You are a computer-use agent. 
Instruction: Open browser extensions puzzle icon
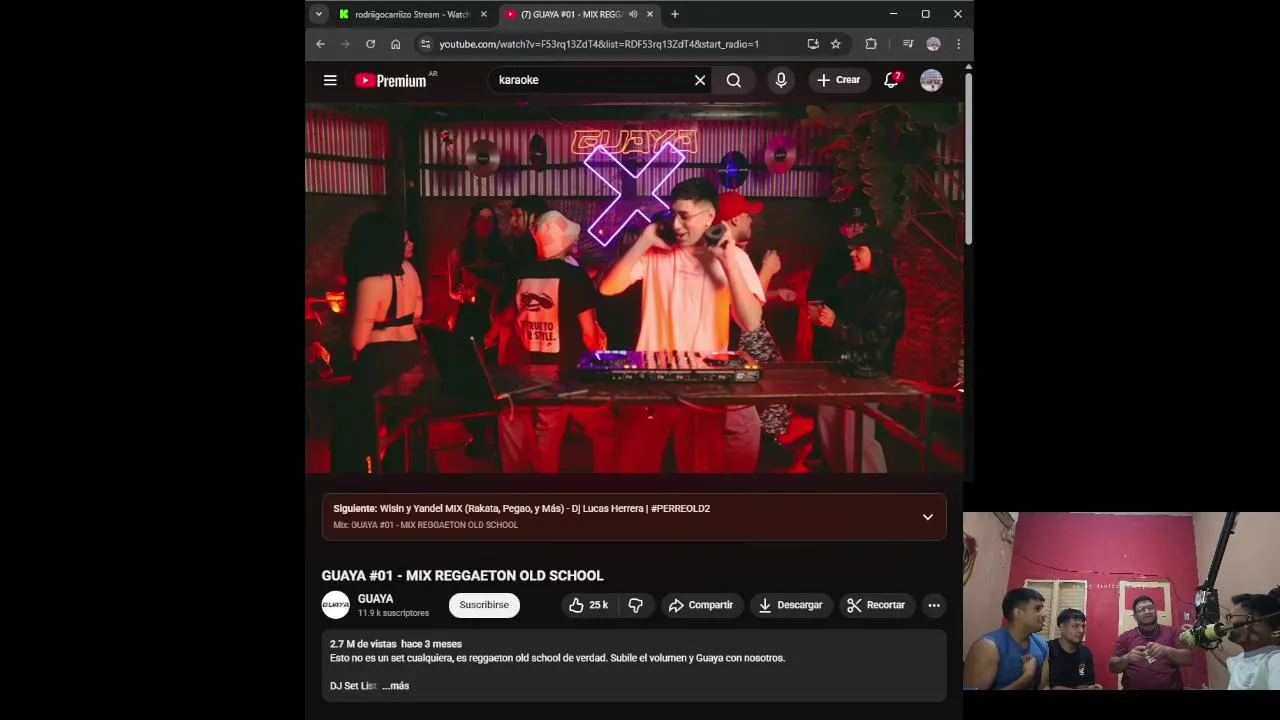871,44
